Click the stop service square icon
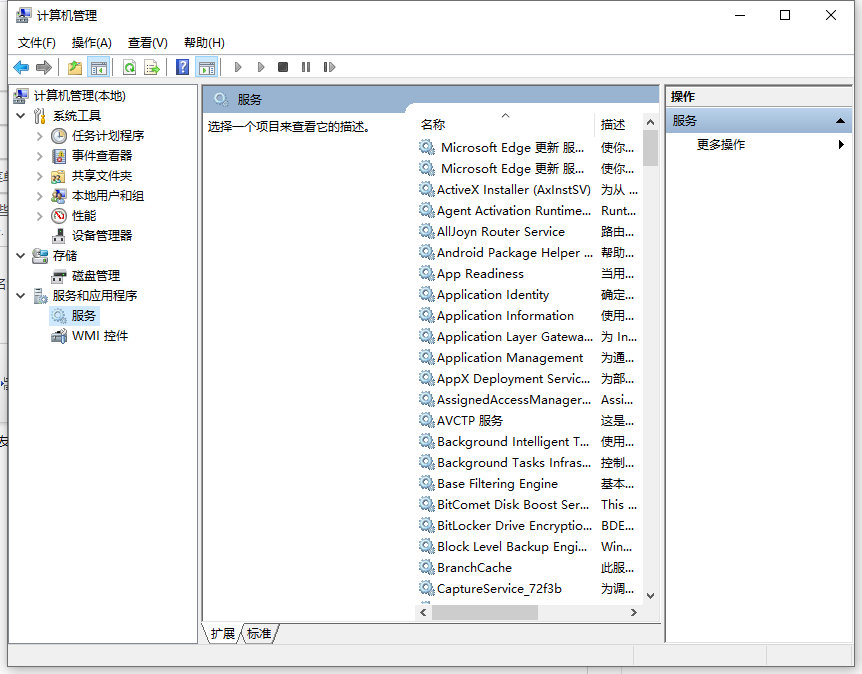Image resolution: width=862 pixels, height=674 pixels. 283,67
